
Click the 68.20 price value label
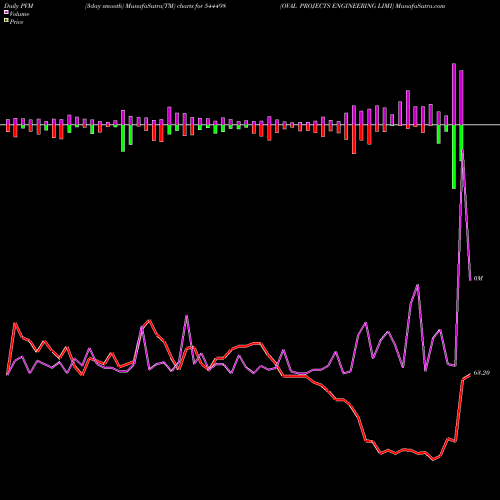point(481,373)
